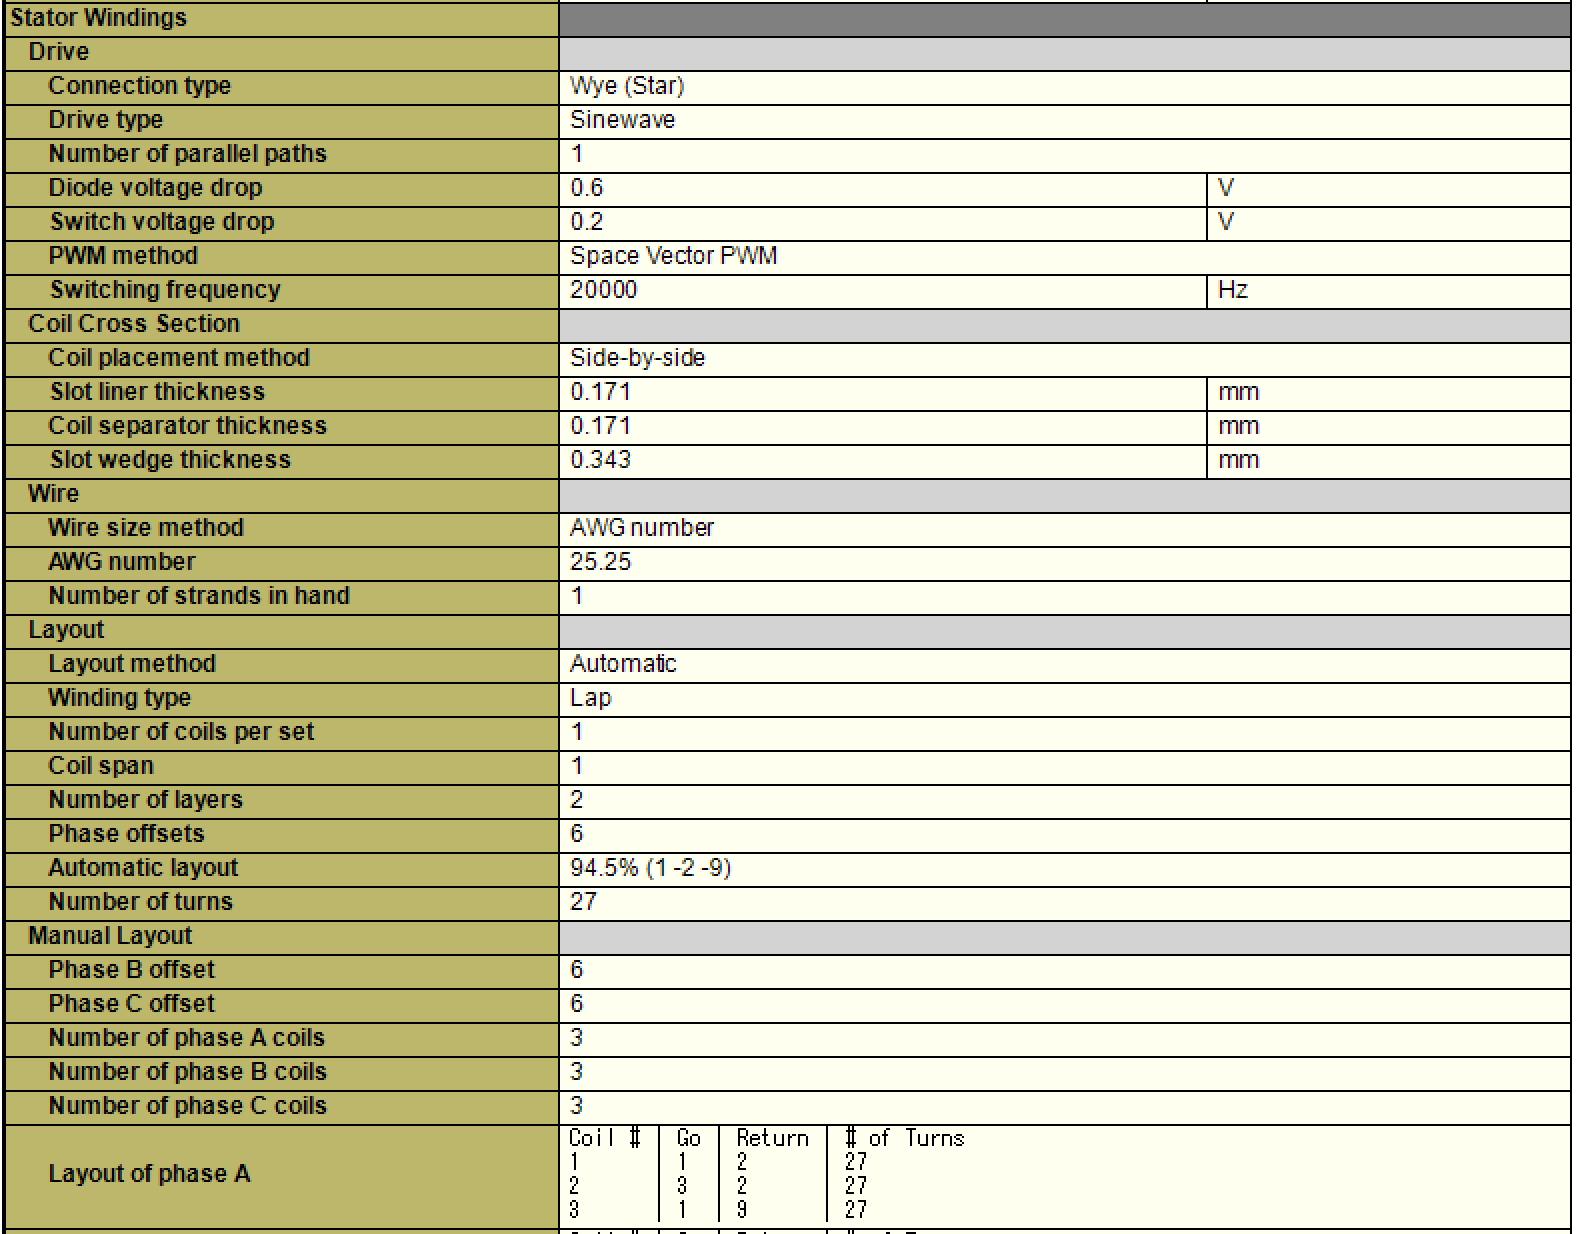Click the Switching frequency value 20000

[603, 290]
